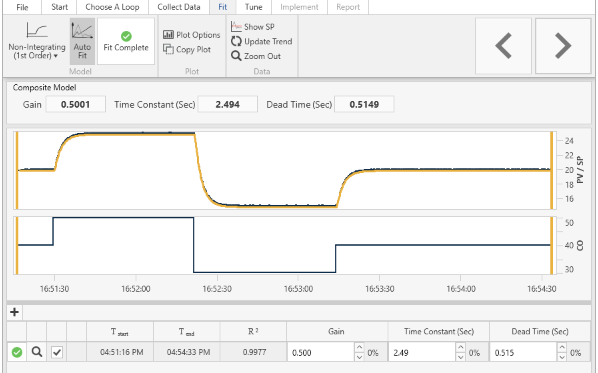The image size is (598, 373).
Task: Click composite Time Constant value 2.494
Action: coord(228,105)
